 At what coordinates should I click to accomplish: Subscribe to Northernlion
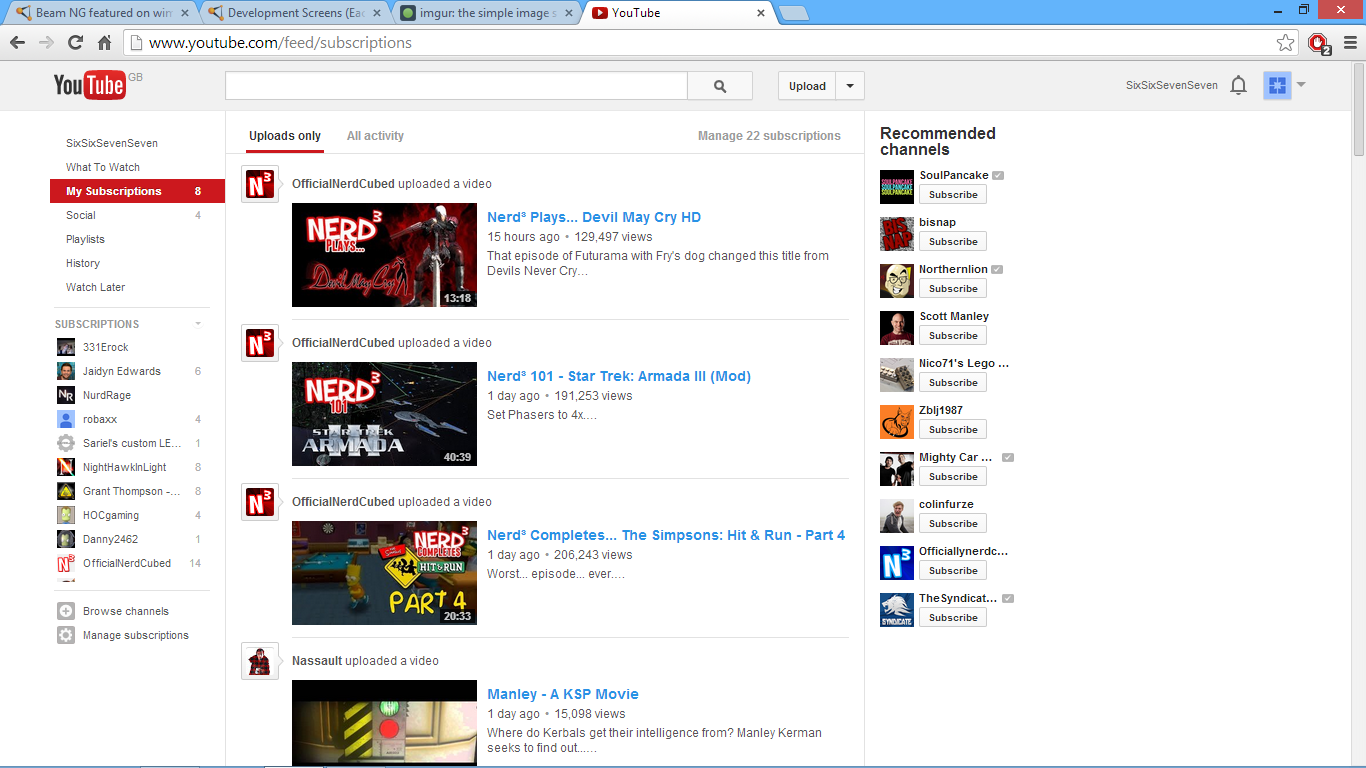(x=953, y=289)
